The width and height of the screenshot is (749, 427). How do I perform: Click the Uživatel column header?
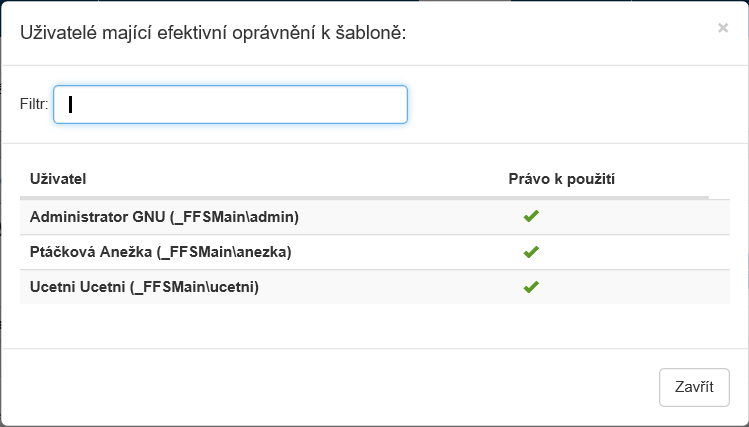click(x=58, y=179)
